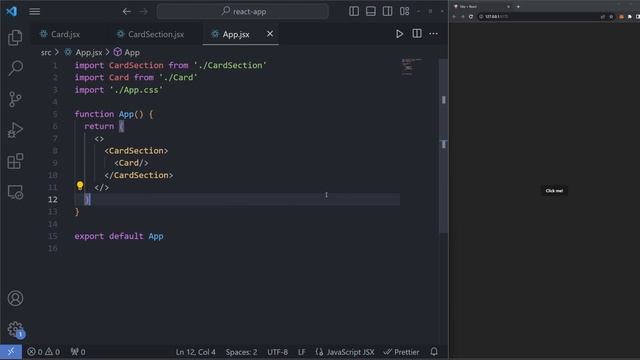Click './App.css' string on line 3

coord(136,90)
